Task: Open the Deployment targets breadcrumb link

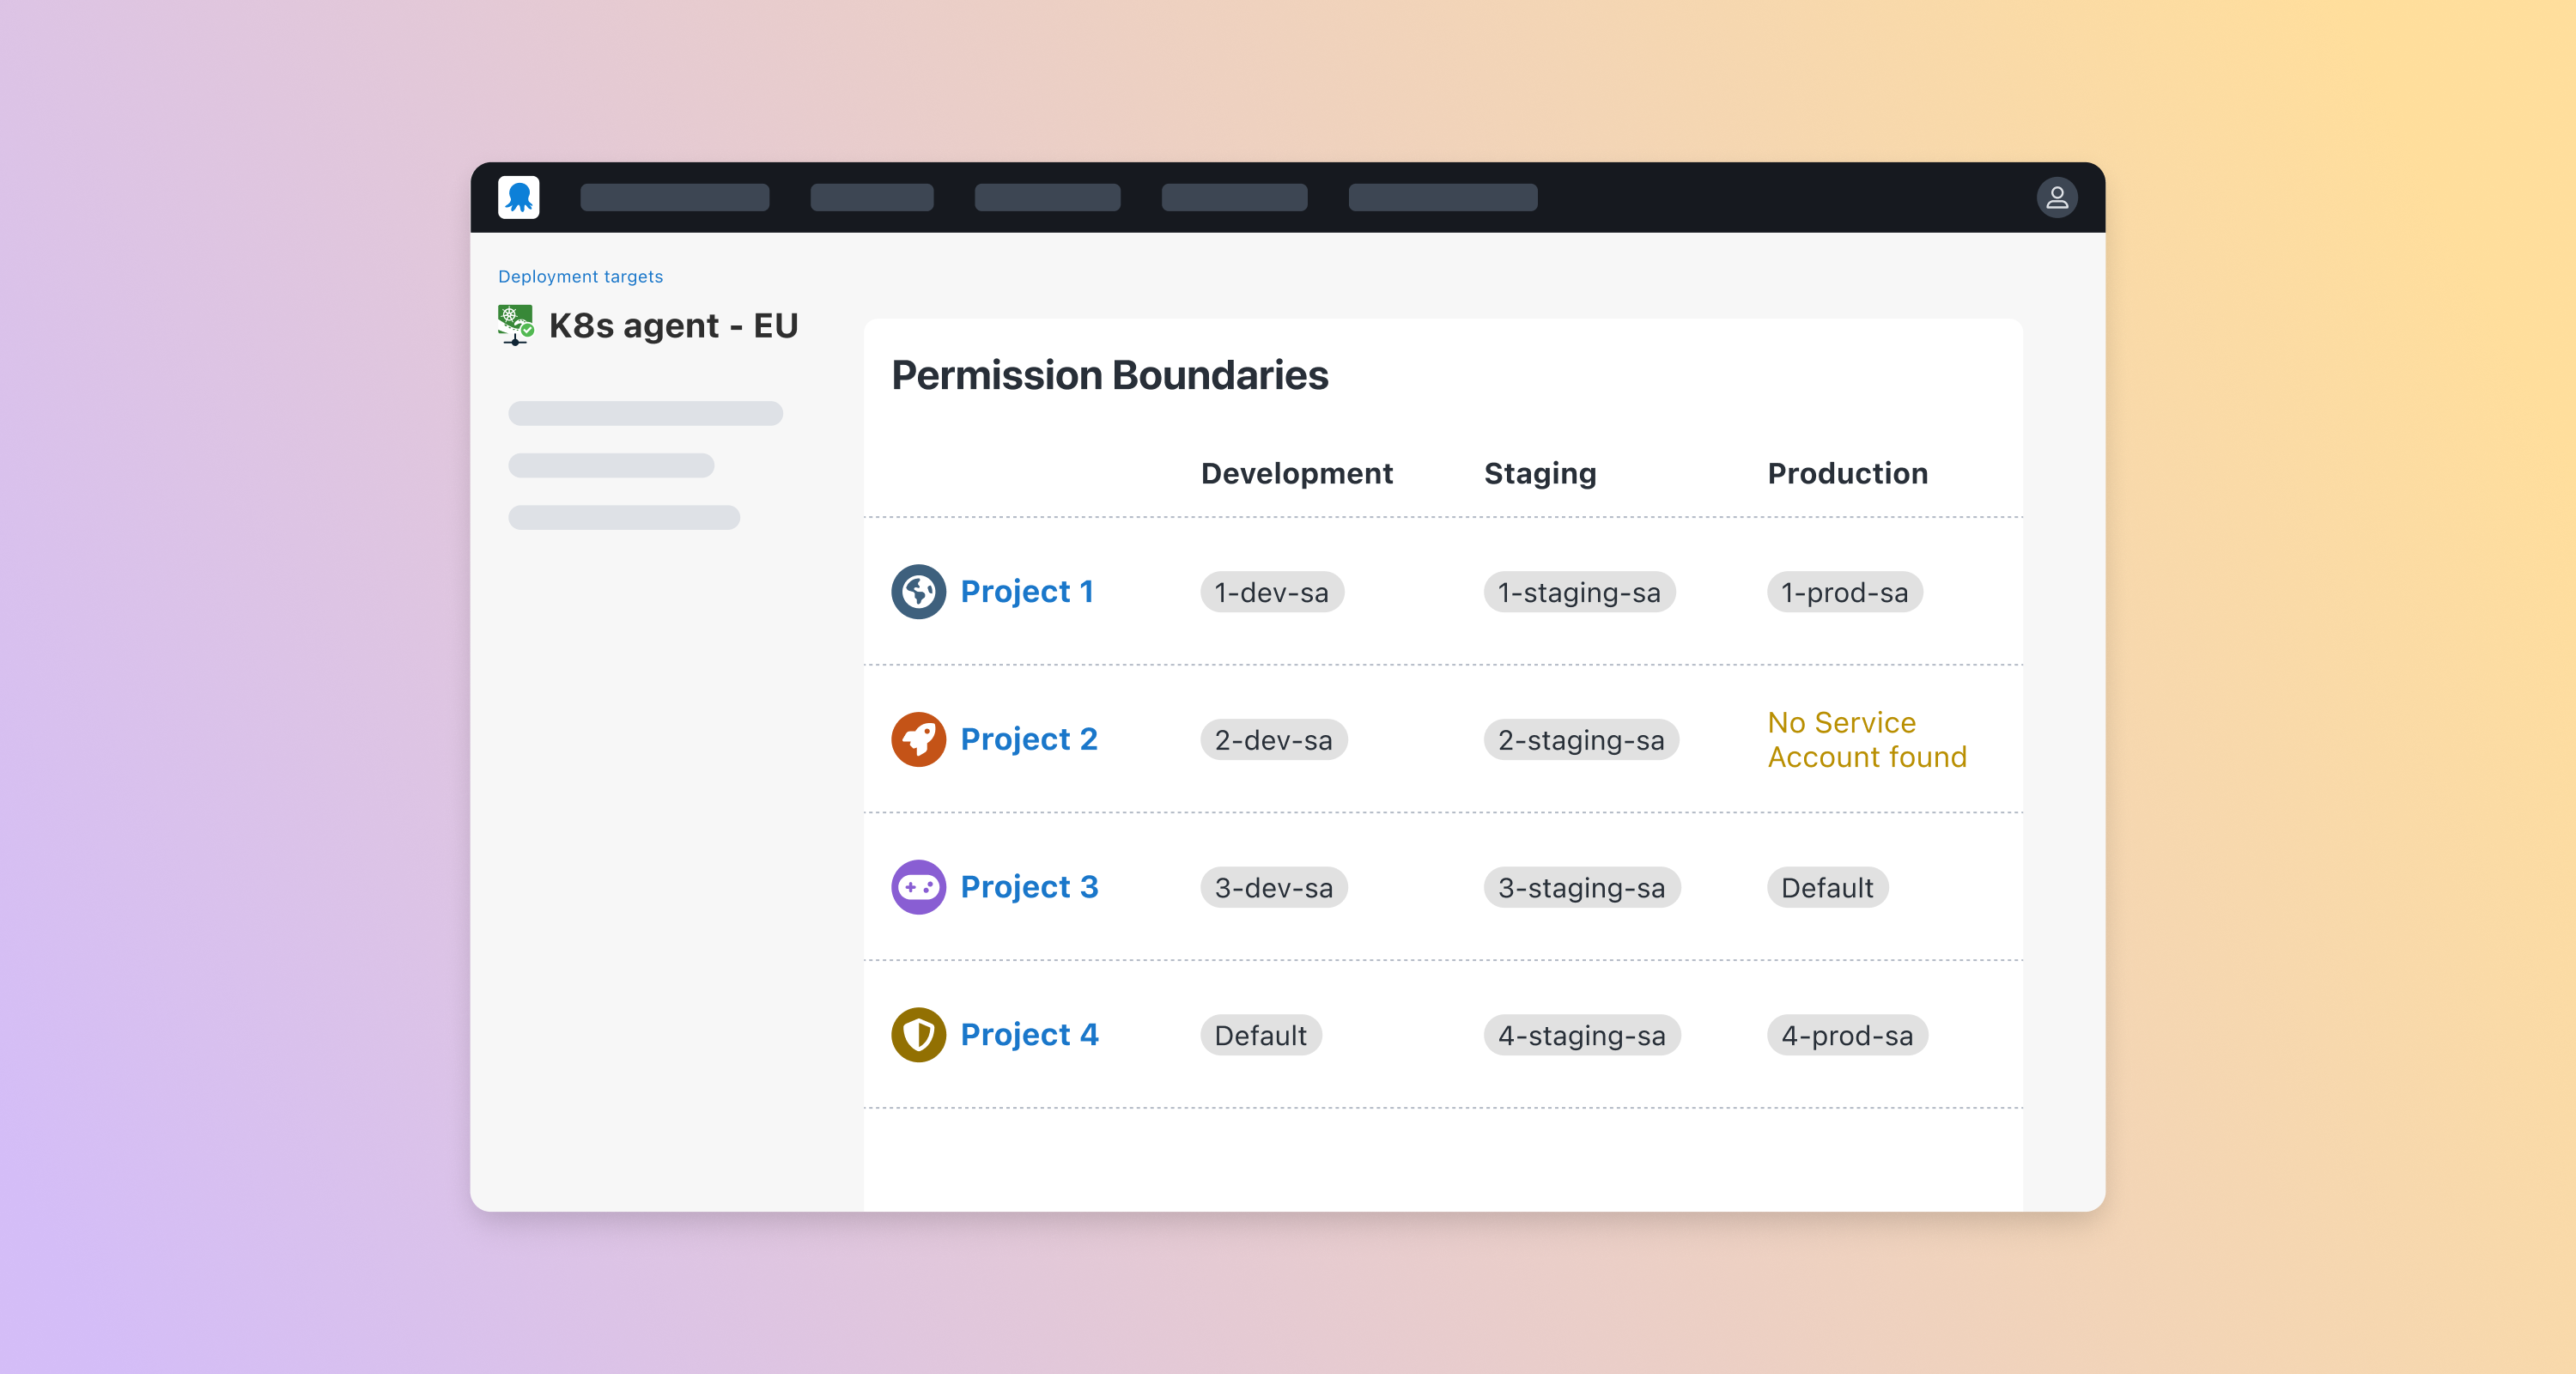Action: 580,276
